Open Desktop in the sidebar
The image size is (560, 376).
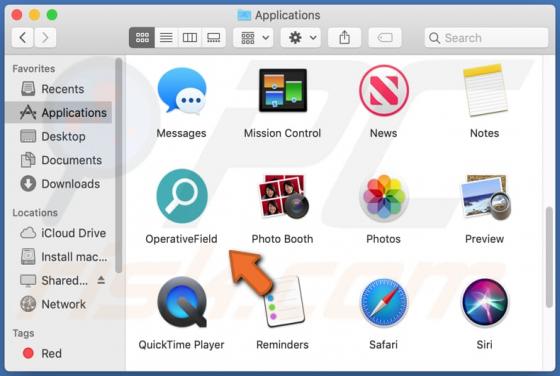[x=59, y=136]
